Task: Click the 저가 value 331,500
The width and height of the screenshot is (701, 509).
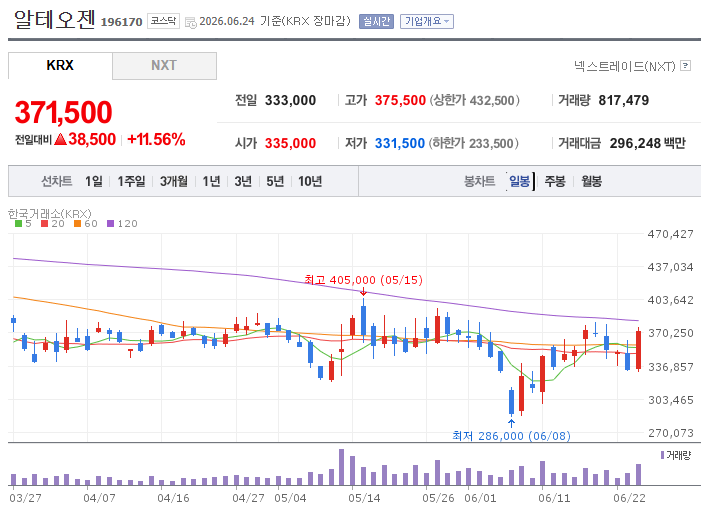Action: pyautogui.click(x=400, y=143)
